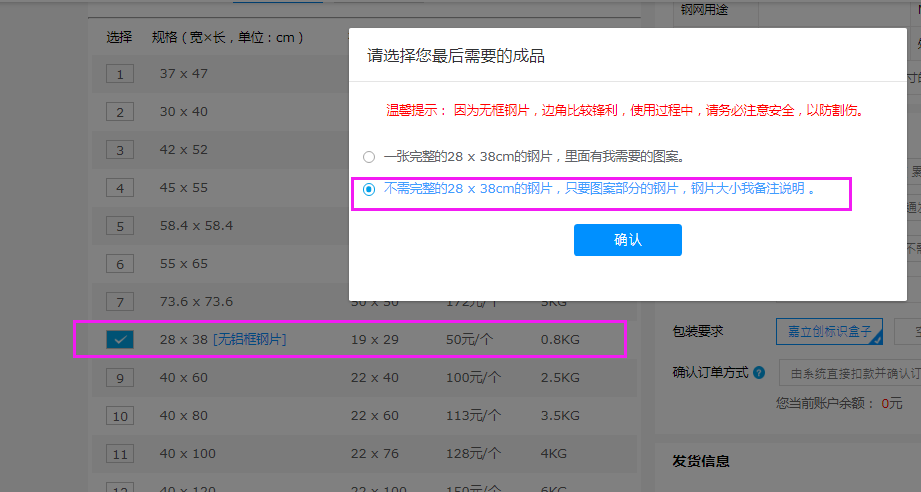The width and height of the screenshot is (921, 492).
Task: Select row 7 box for 73.6 x 73.6
Action: (120, 302)
